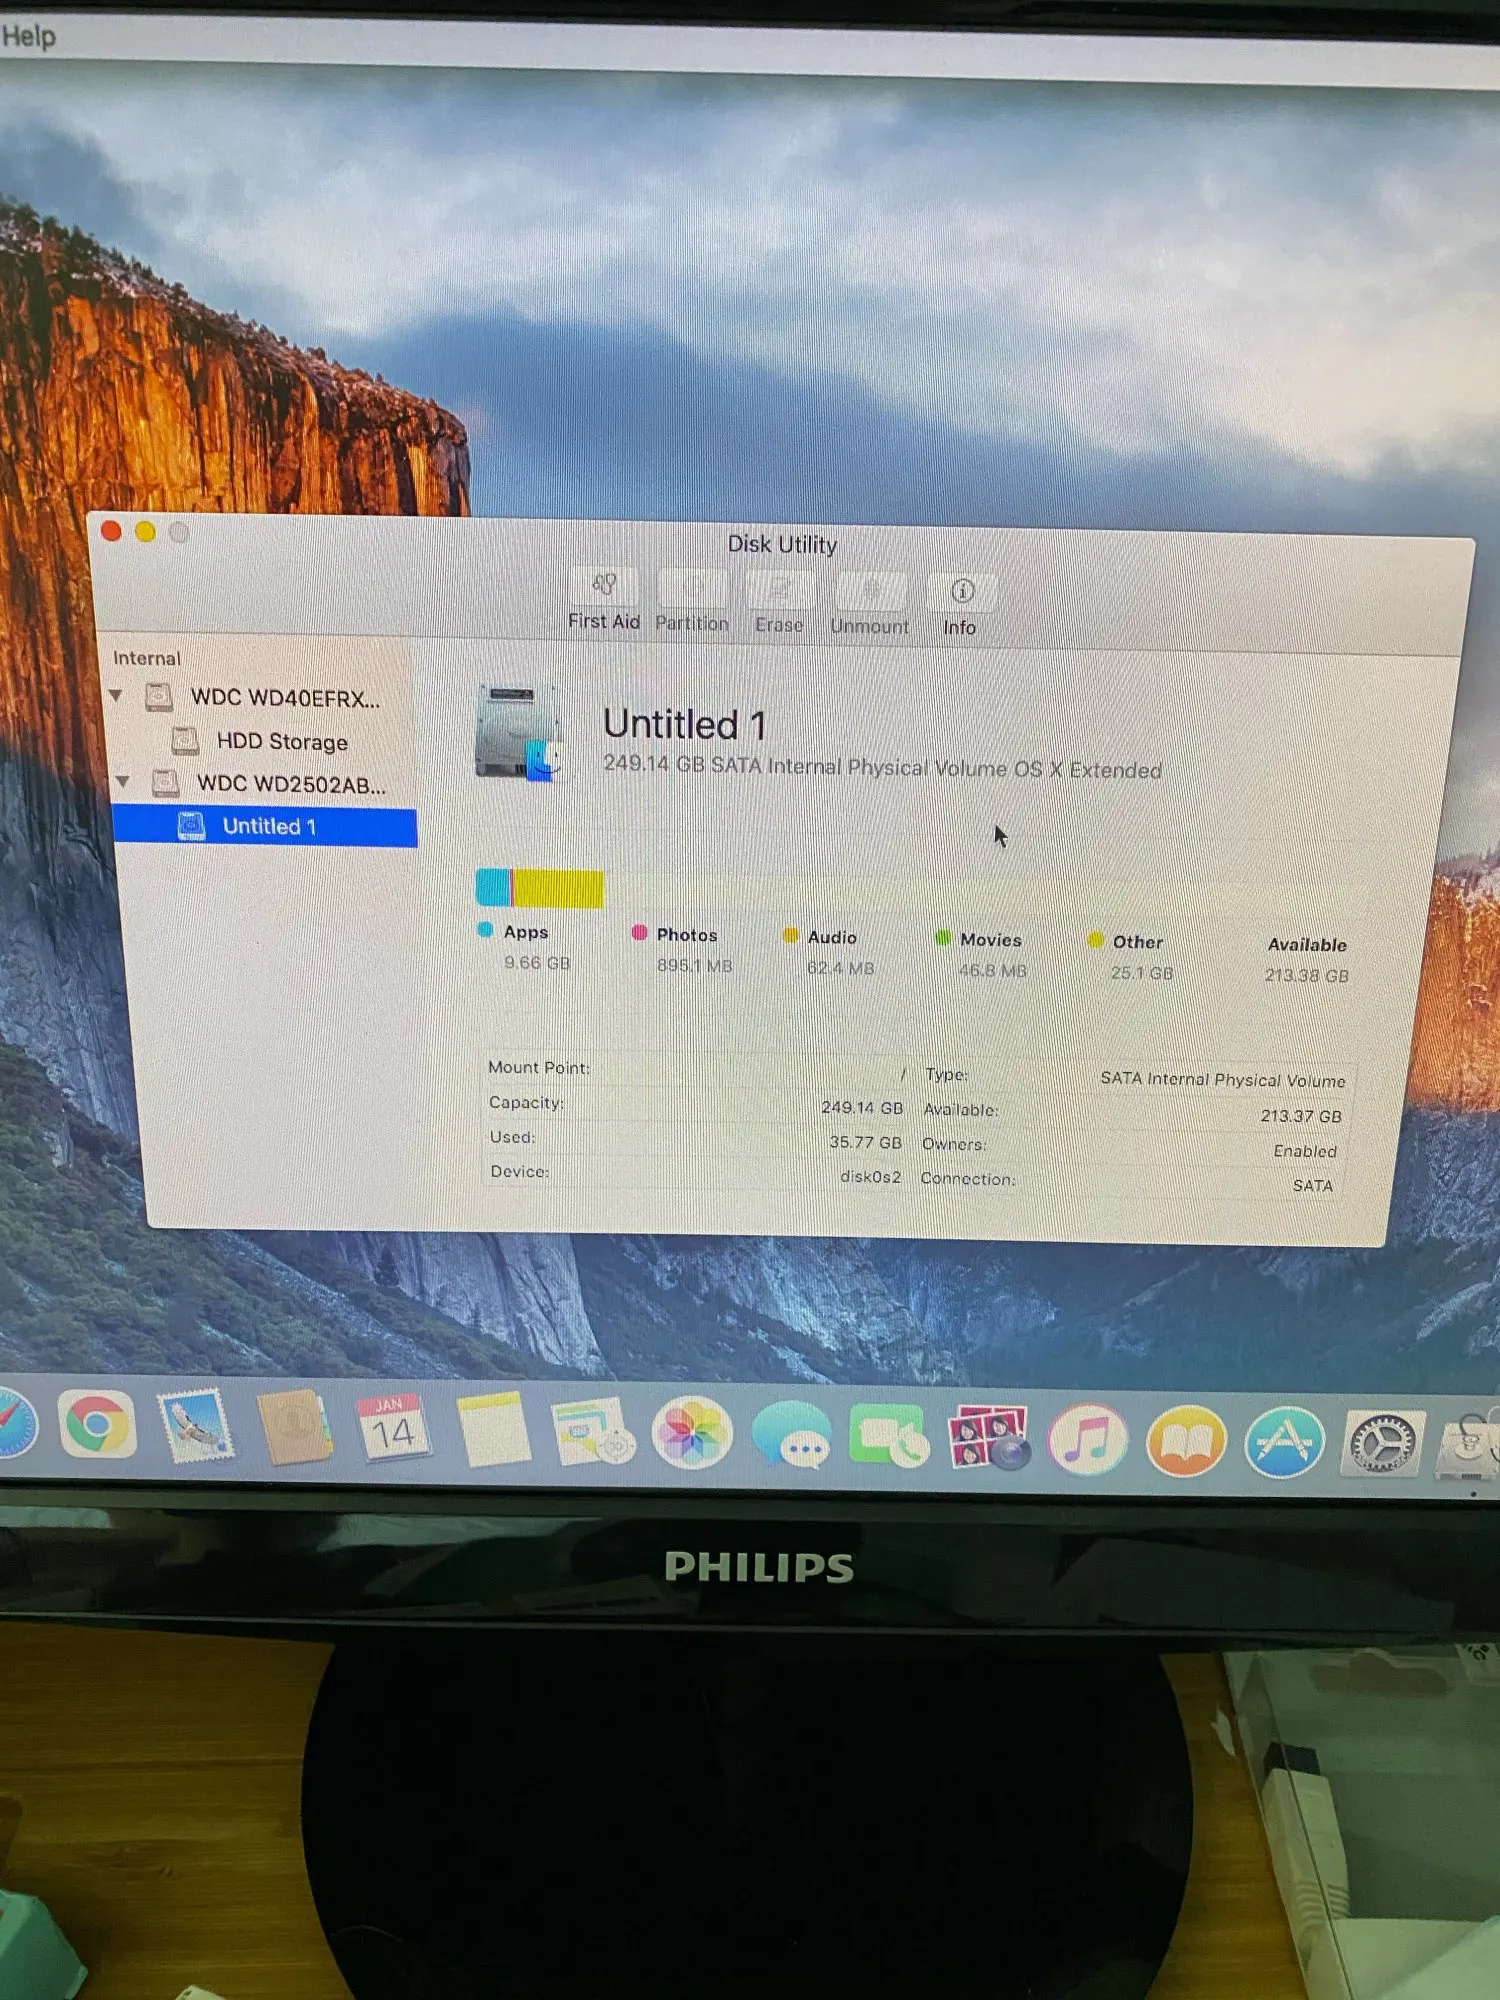
Task: Click the yellow Other segment of usage bar
Action: tap(559, 889)
